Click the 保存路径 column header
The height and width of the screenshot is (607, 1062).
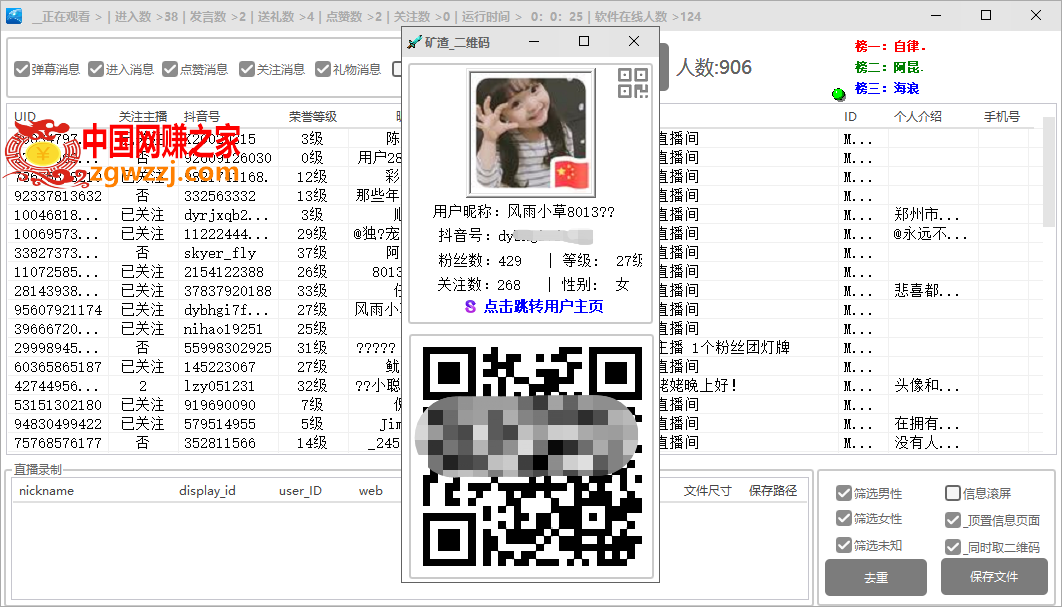773,490
